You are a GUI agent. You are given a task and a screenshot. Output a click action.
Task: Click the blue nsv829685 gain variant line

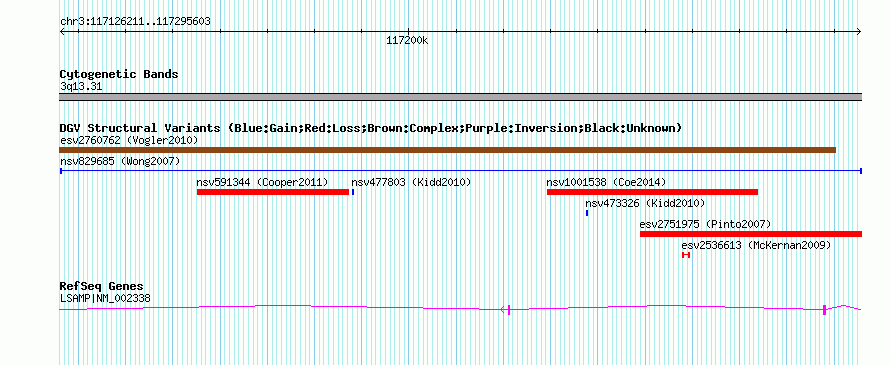[x=461, y=170]
